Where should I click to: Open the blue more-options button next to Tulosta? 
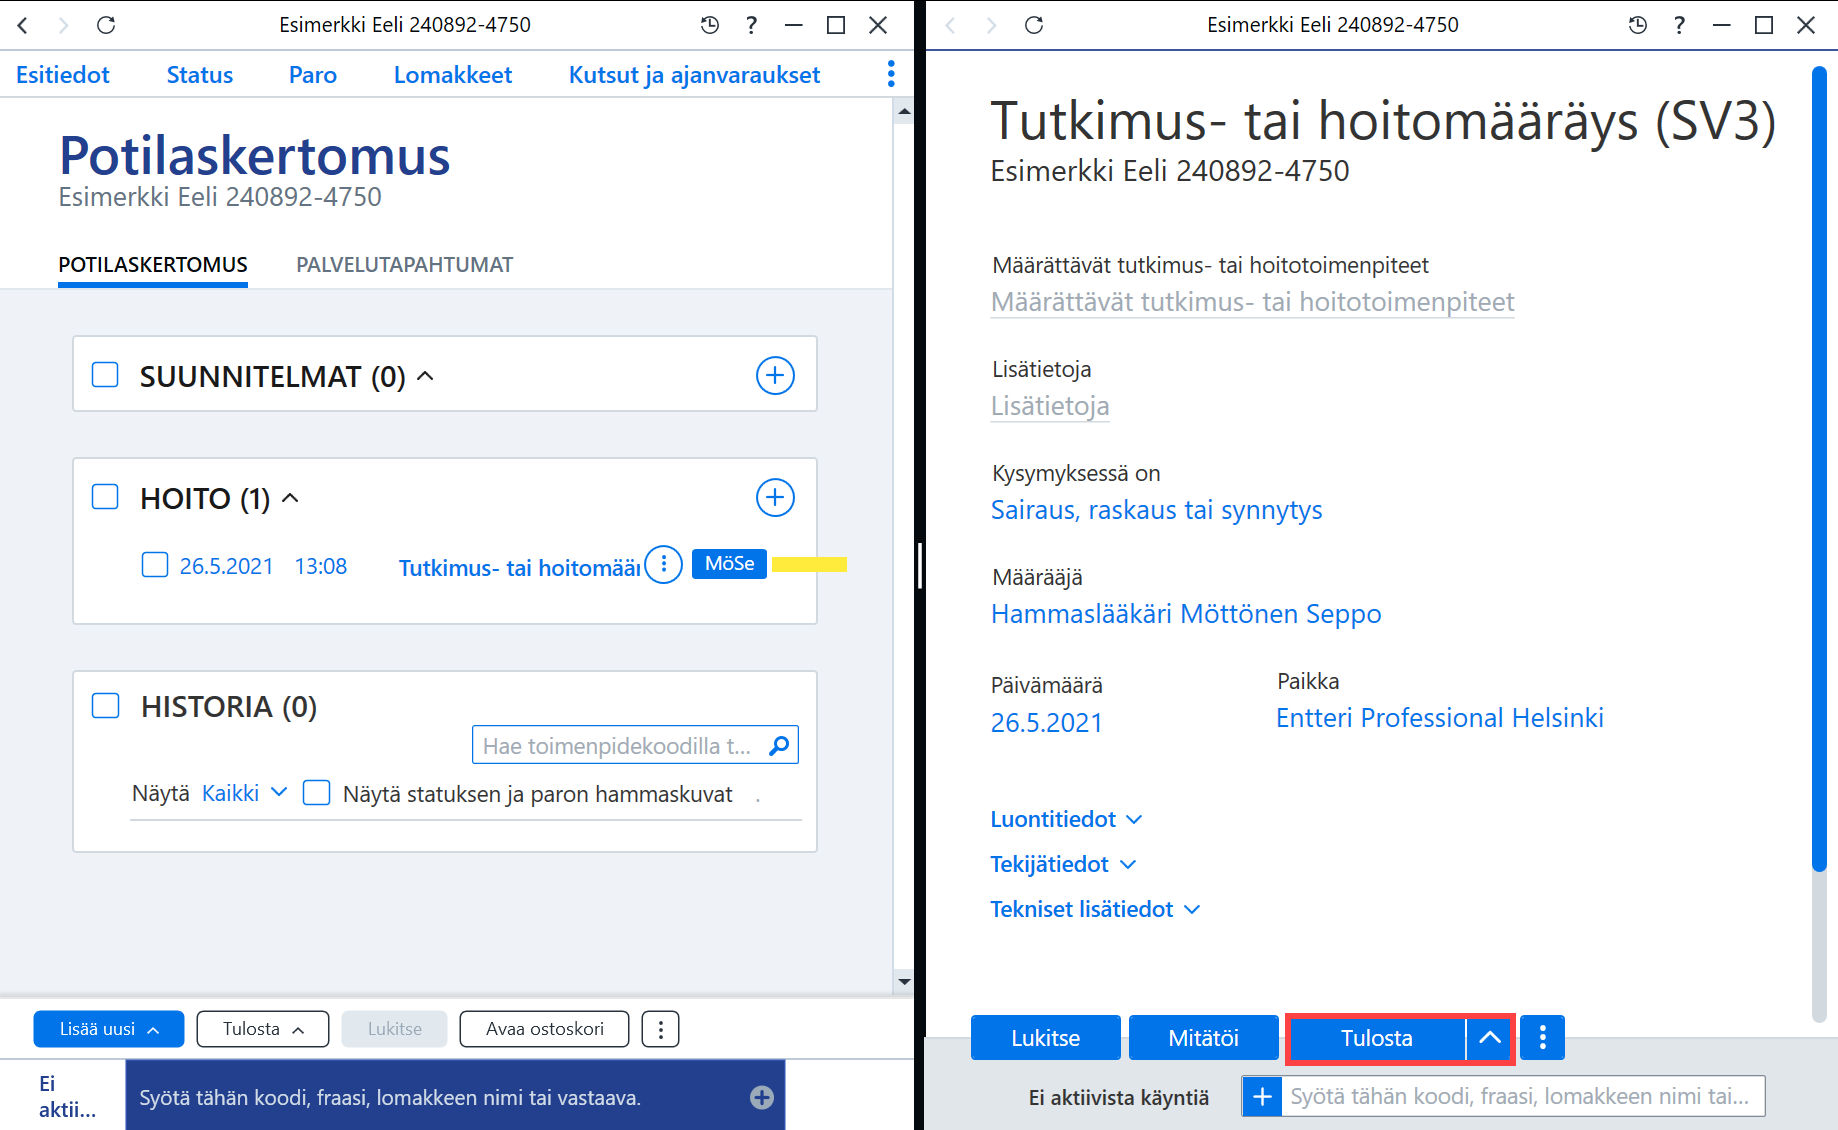(x=1543, y=1038)
